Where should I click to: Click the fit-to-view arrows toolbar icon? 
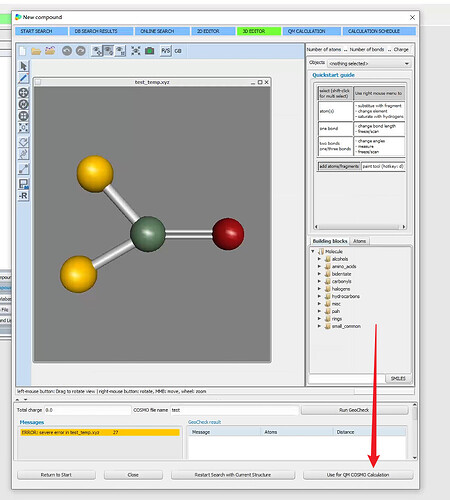[135, 51]
